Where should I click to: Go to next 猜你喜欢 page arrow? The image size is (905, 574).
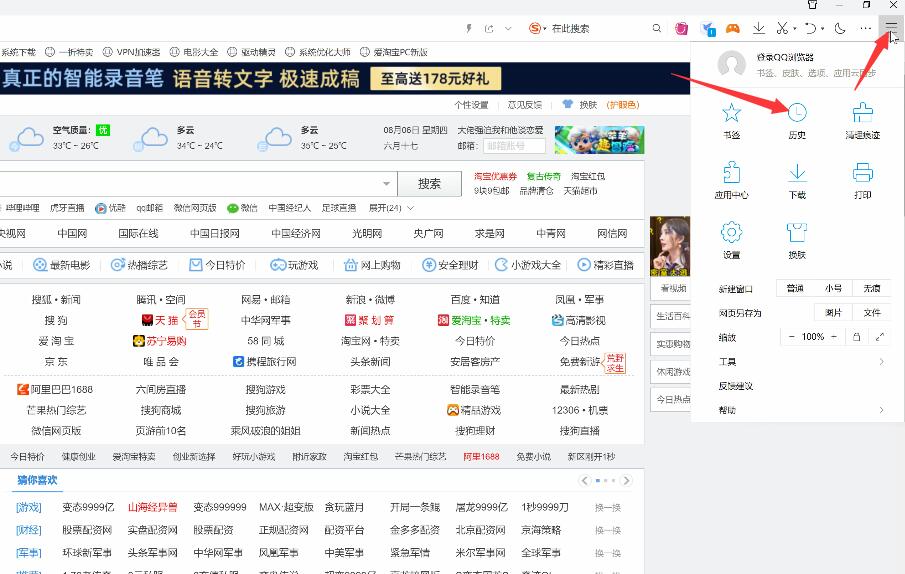coord(626,481)
